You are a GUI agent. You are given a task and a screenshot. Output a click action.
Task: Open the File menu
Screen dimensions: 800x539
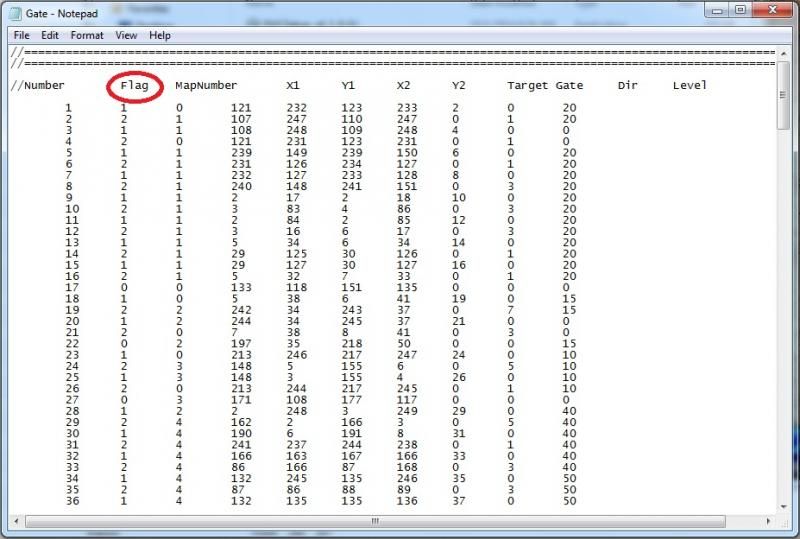click(22, 35)
